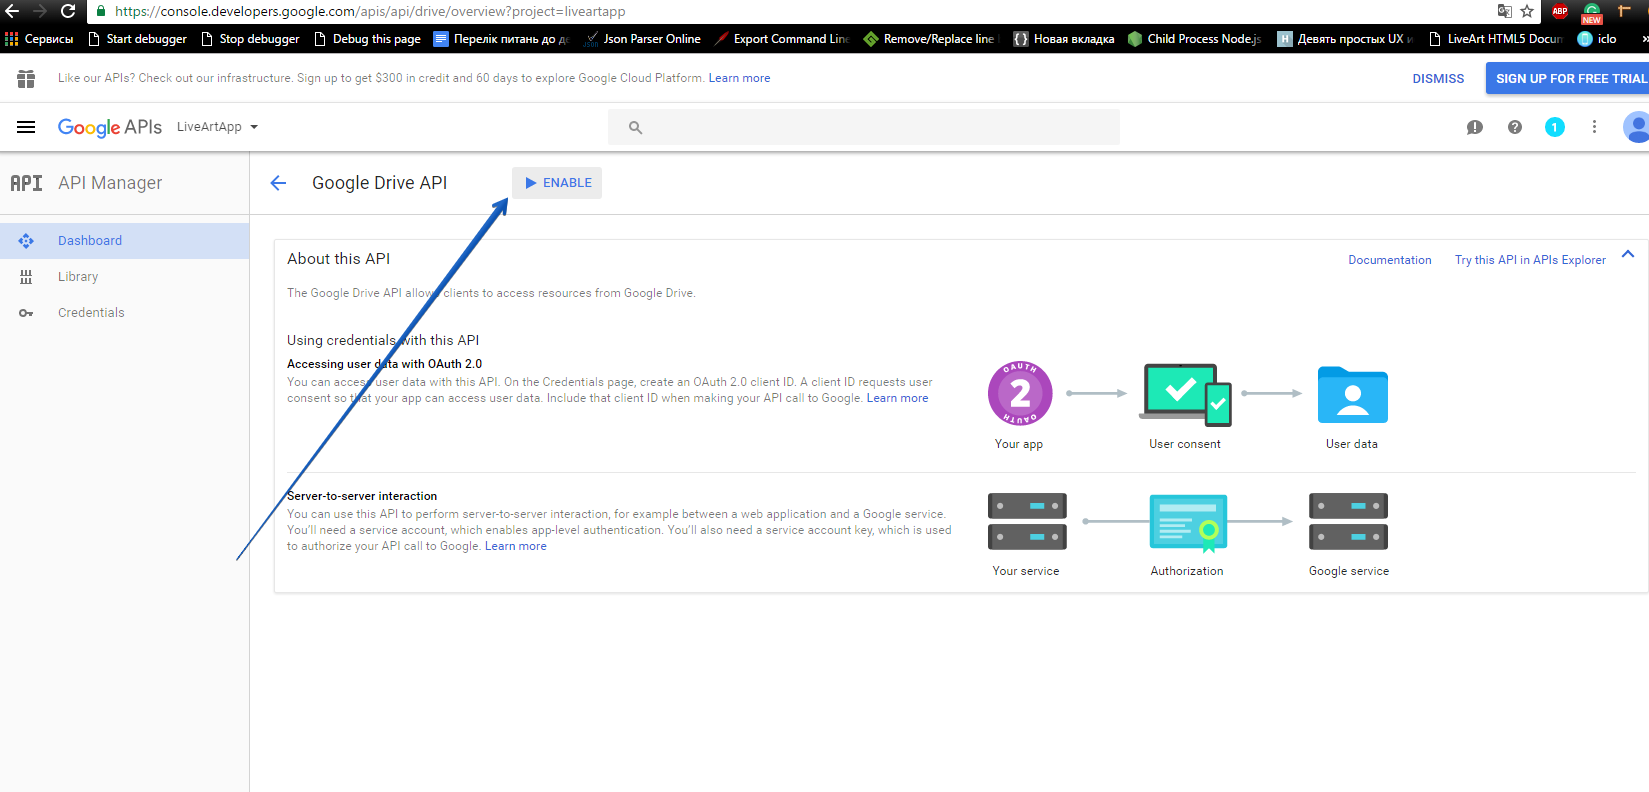This screenshot has width=1649, height=792.
Task: Click the browser back arrow
Action: 12,11
